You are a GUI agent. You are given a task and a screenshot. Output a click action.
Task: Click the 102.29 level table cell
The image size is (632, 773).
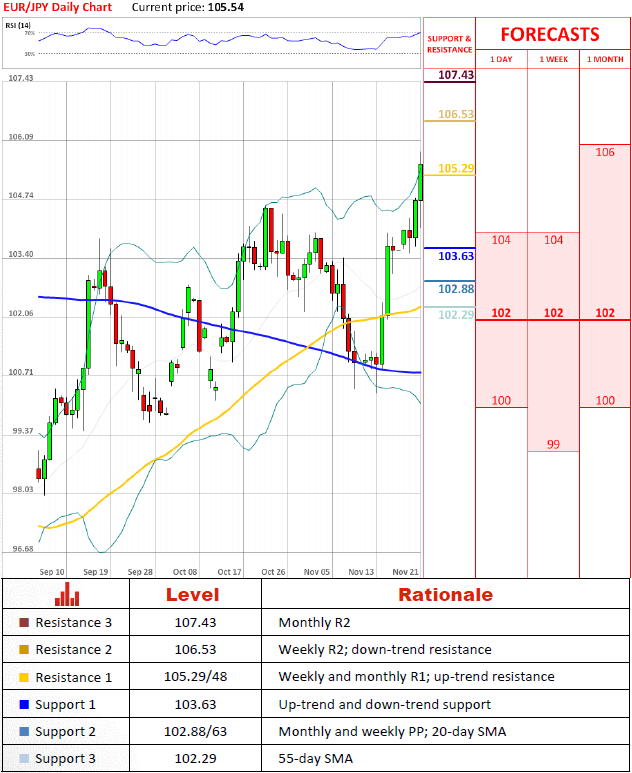195,759
